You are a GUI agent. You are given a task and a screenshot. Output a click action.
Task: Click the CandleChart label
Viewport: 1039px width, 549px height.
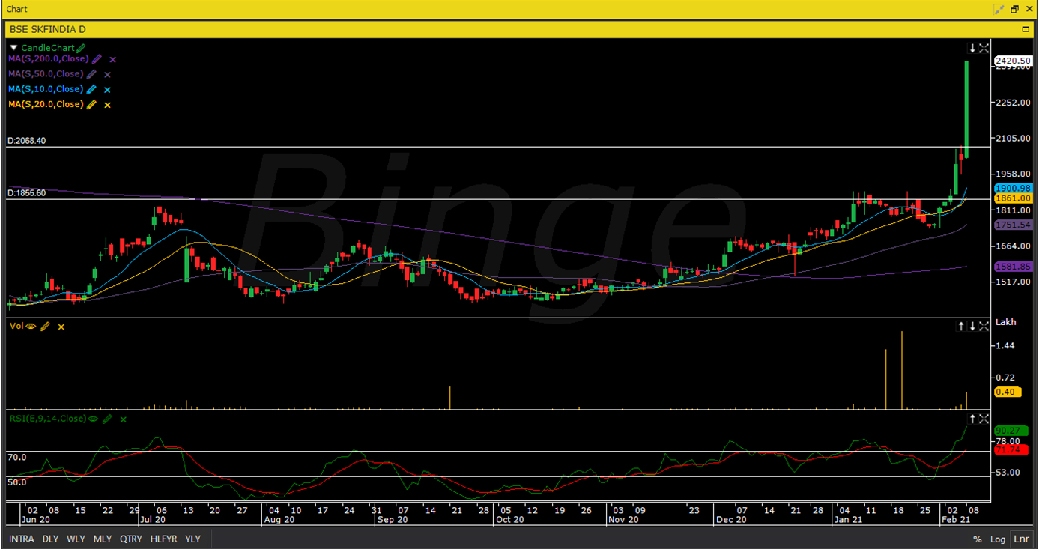pos(48,48)
